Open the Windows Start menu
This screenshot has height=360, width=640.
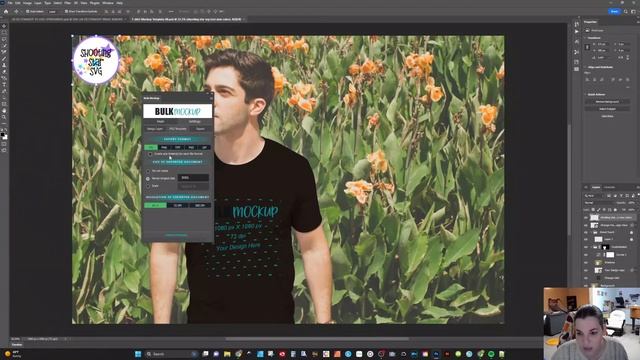pyautogui.click(x=138, y=354)
